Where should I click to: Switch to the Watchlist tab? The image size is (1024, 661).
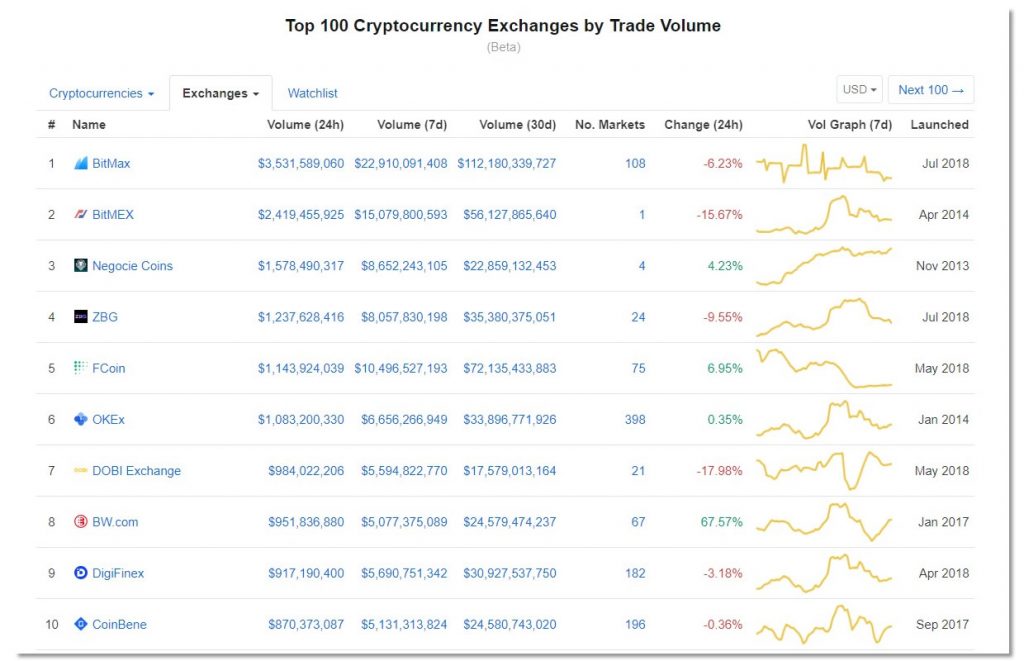tap(312, 92)
